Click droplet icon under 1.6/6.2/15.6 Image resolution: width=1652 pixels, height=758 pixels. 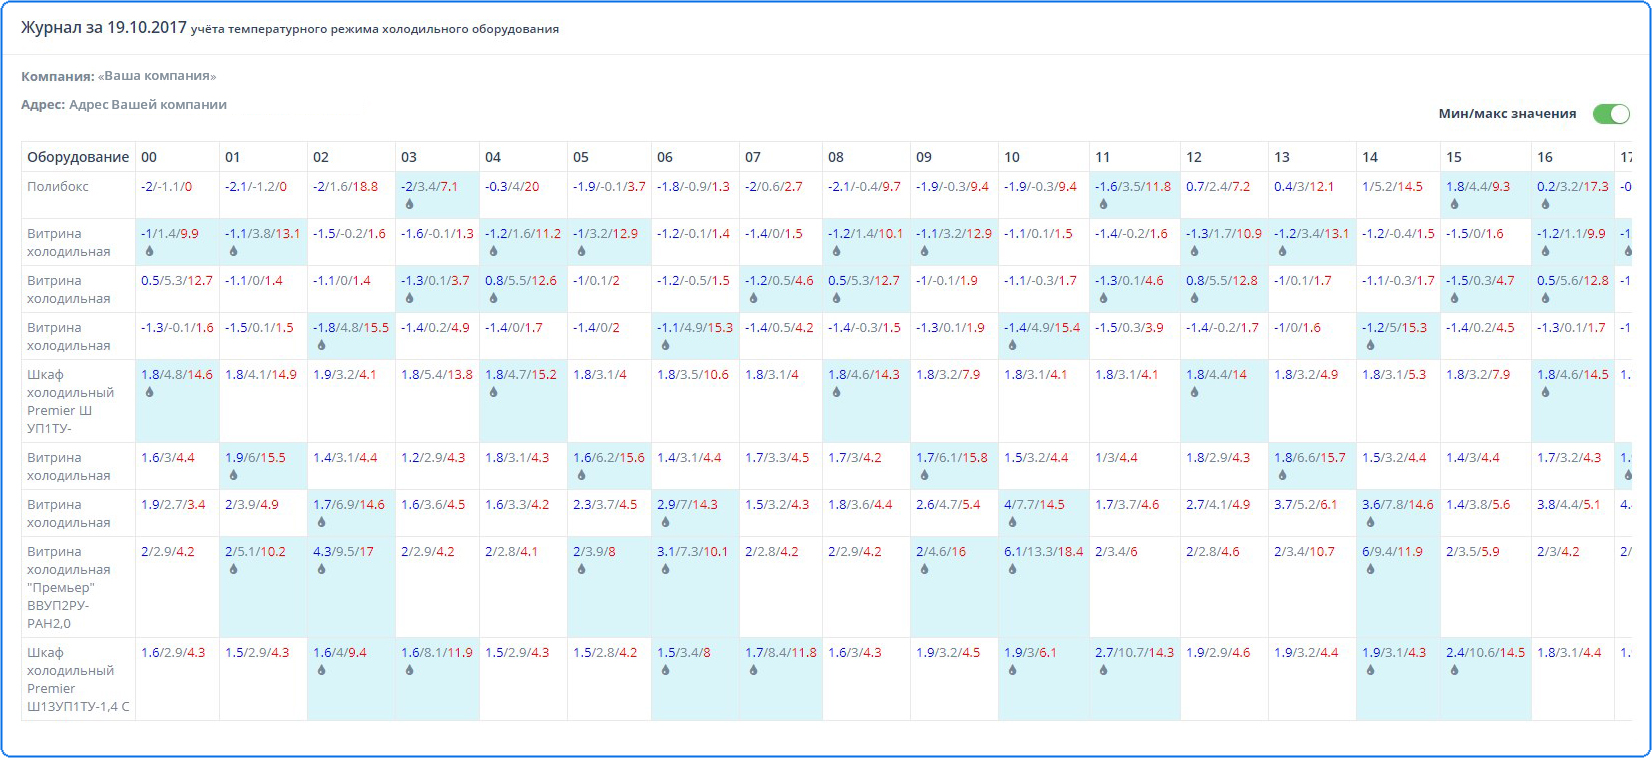(581, 475)
